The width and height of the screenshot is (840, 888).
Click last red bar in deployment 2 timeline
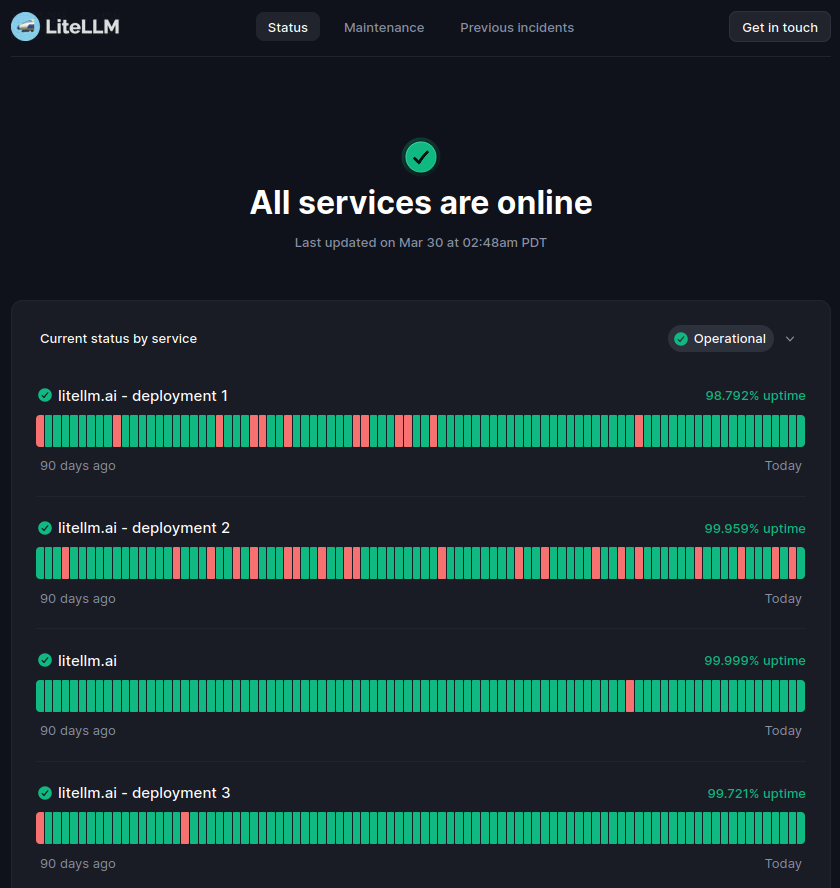tap(792, 563)
